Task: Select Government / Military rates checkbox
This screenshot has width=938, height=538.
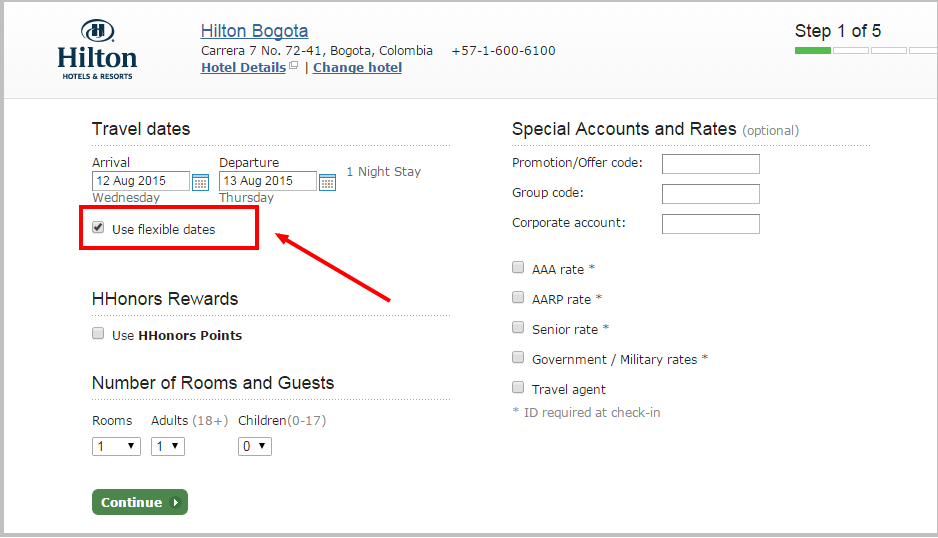Action: [x=518, y=357]
